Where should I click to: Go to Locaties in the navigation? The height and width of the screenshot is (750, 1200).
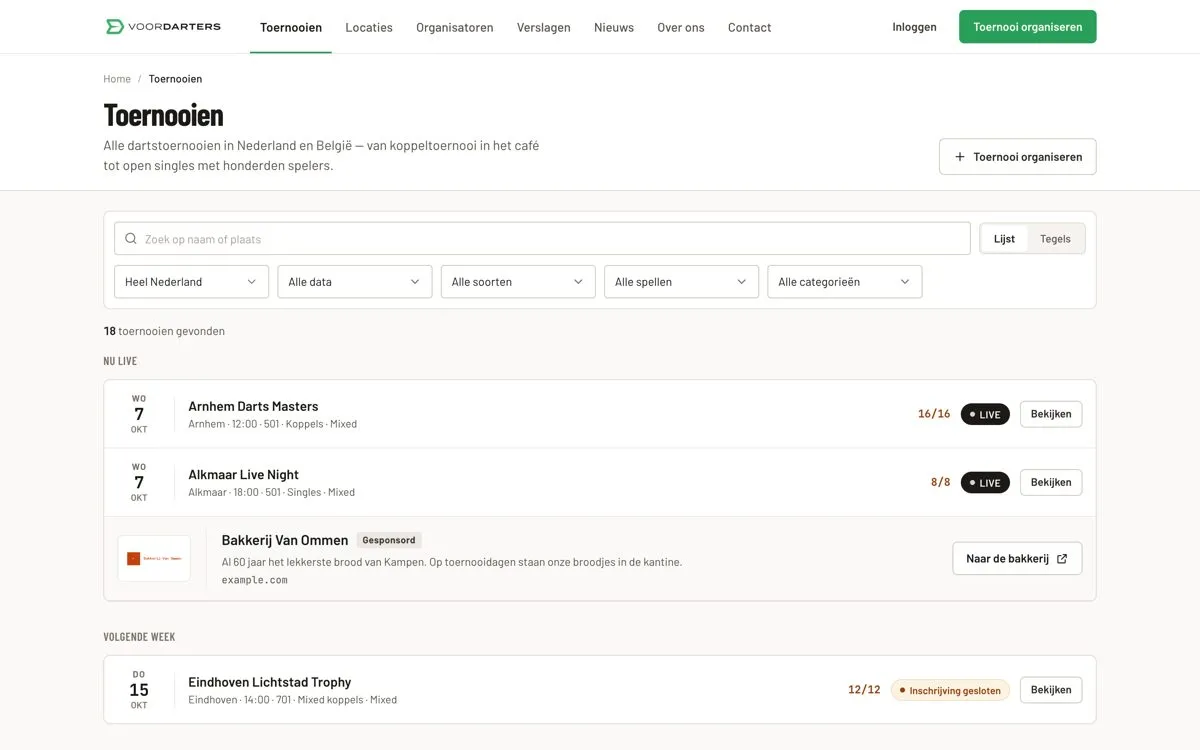pyautogui.click(x=369, y=27)
